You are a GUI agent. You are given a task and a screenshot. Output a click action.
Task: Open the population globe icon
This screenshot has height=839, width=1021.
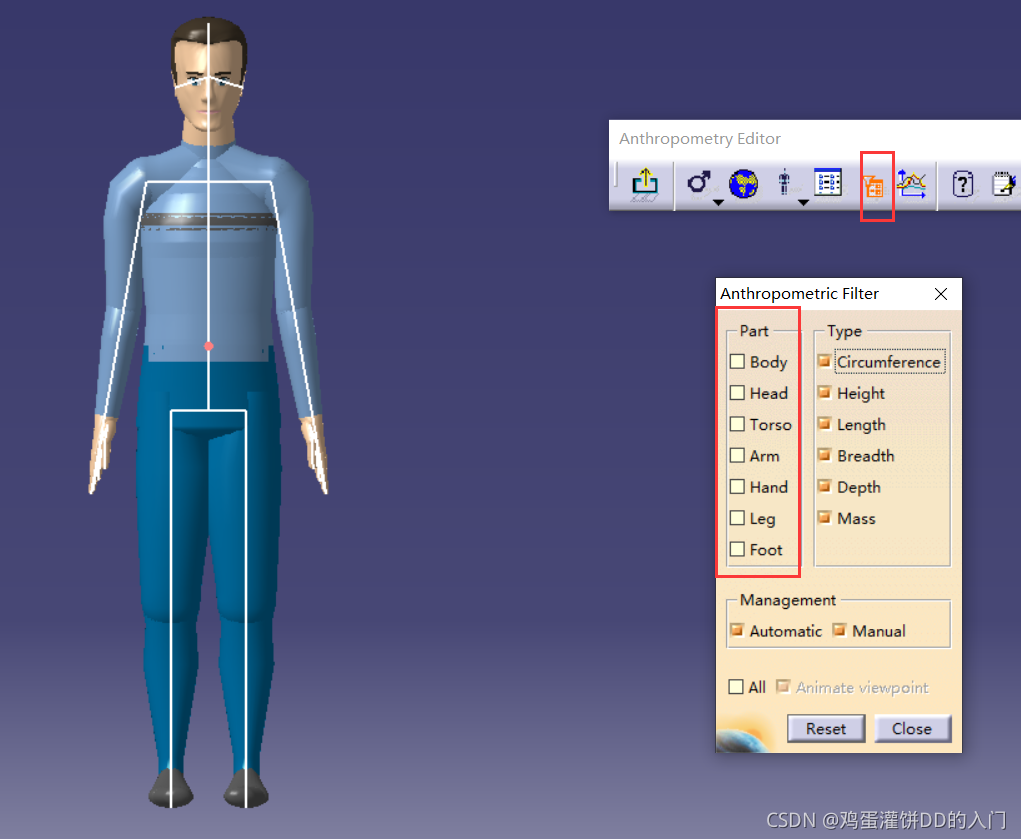(x=743, y=184)
